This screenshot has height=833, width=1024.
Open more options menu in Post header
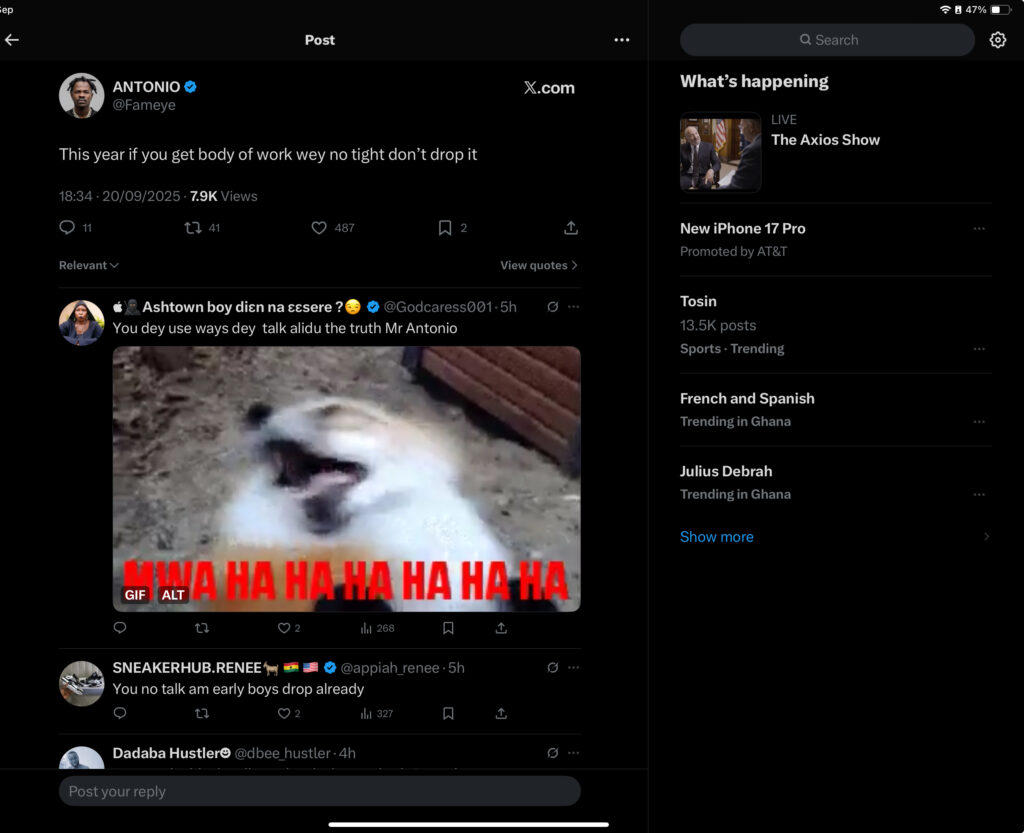(622, 40)
